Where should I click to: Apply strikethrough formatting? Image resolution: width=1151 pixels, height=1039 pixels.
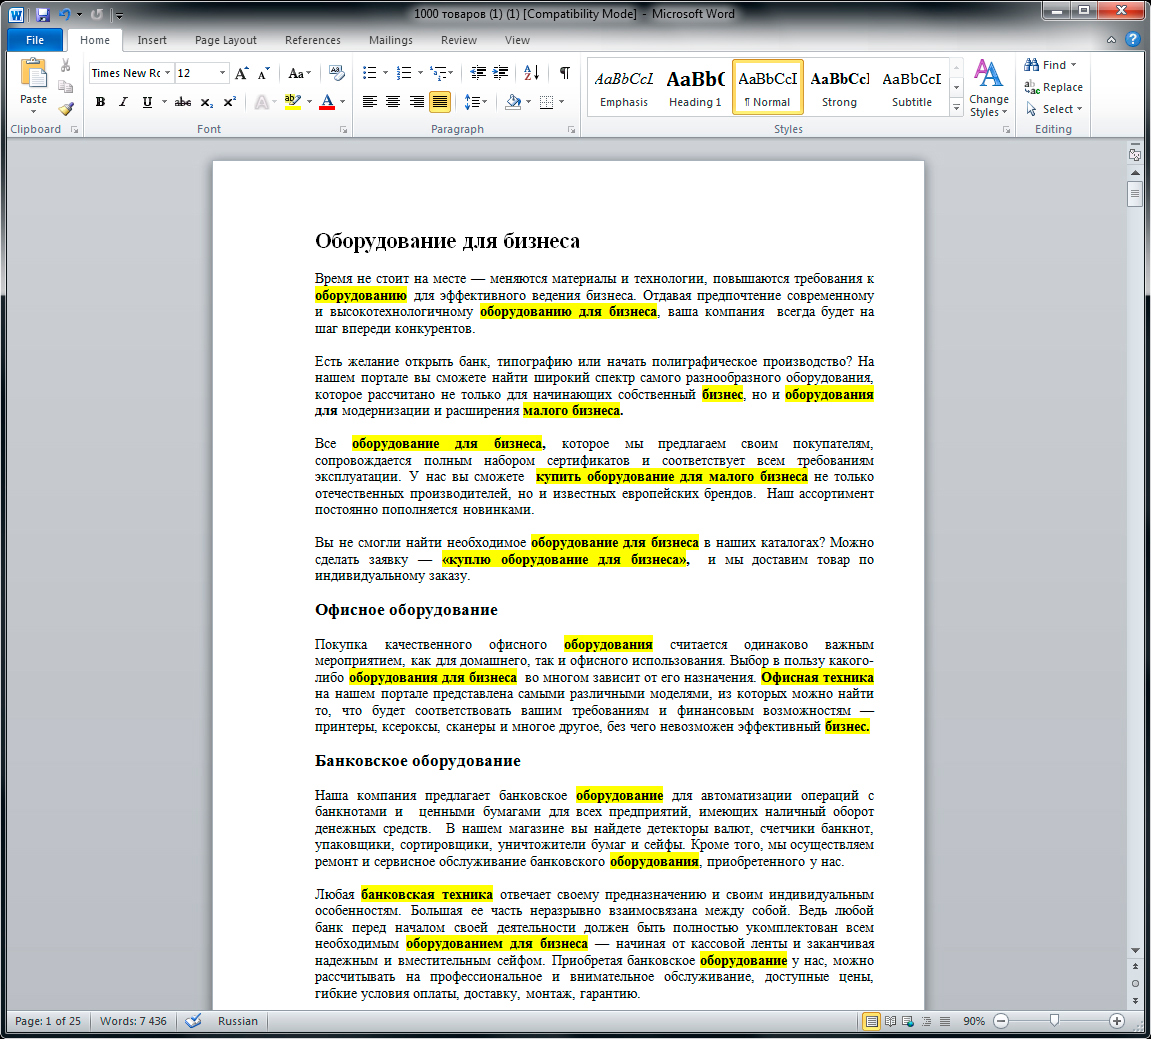pos(183,102)
